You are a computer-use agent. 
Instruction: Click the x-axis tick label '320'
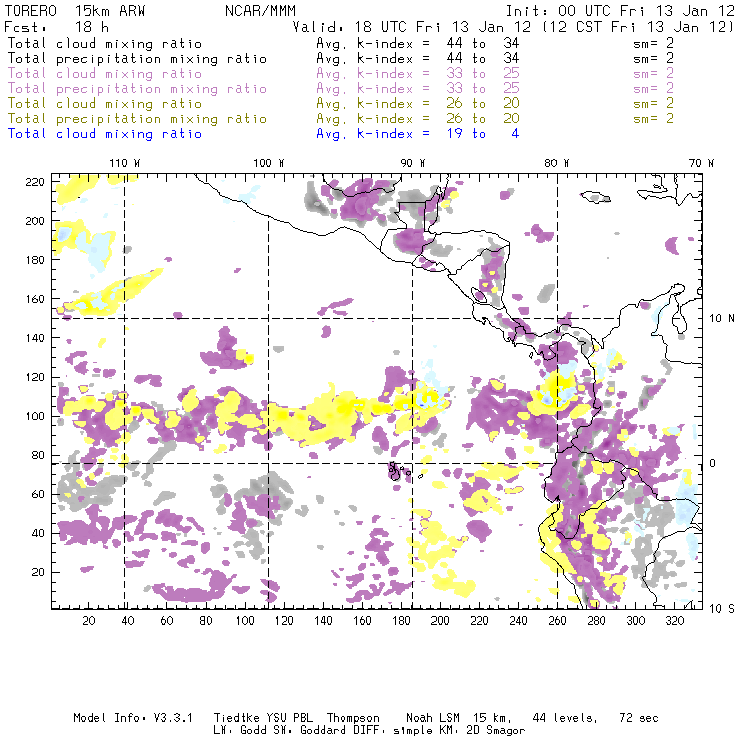(x=674, y=621)
